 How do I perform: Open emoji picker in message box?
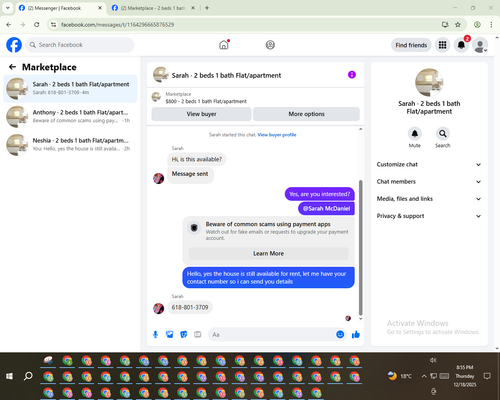click(340, 334)
